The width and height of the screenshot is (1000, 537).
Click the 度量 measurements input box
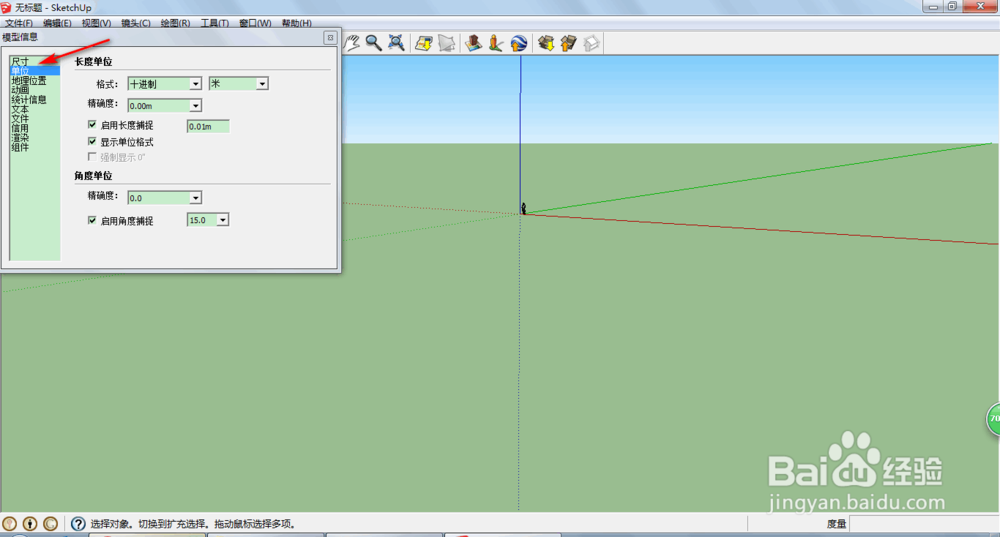924,524
